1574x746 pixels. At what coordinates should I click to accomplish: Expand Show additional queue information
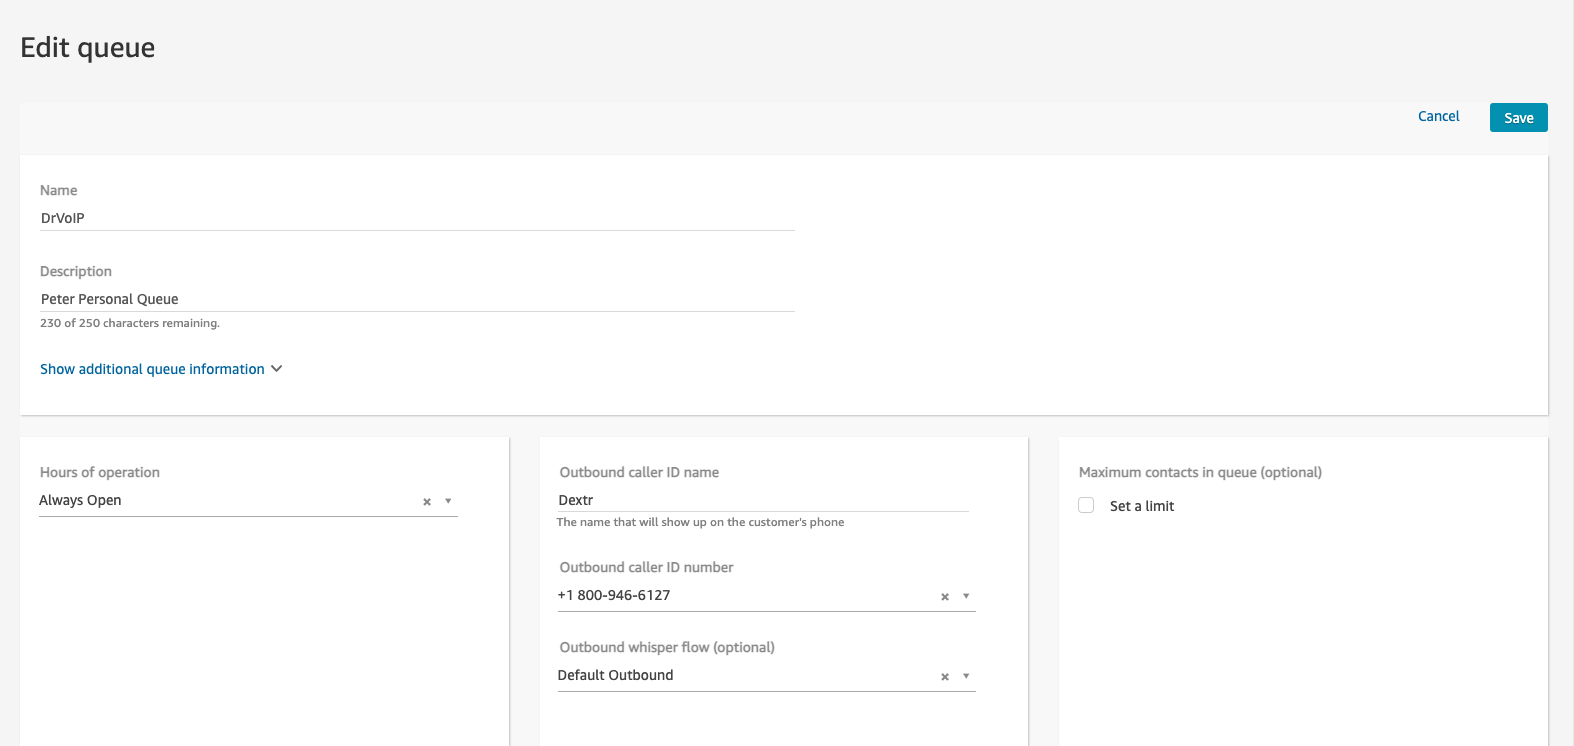161,369
